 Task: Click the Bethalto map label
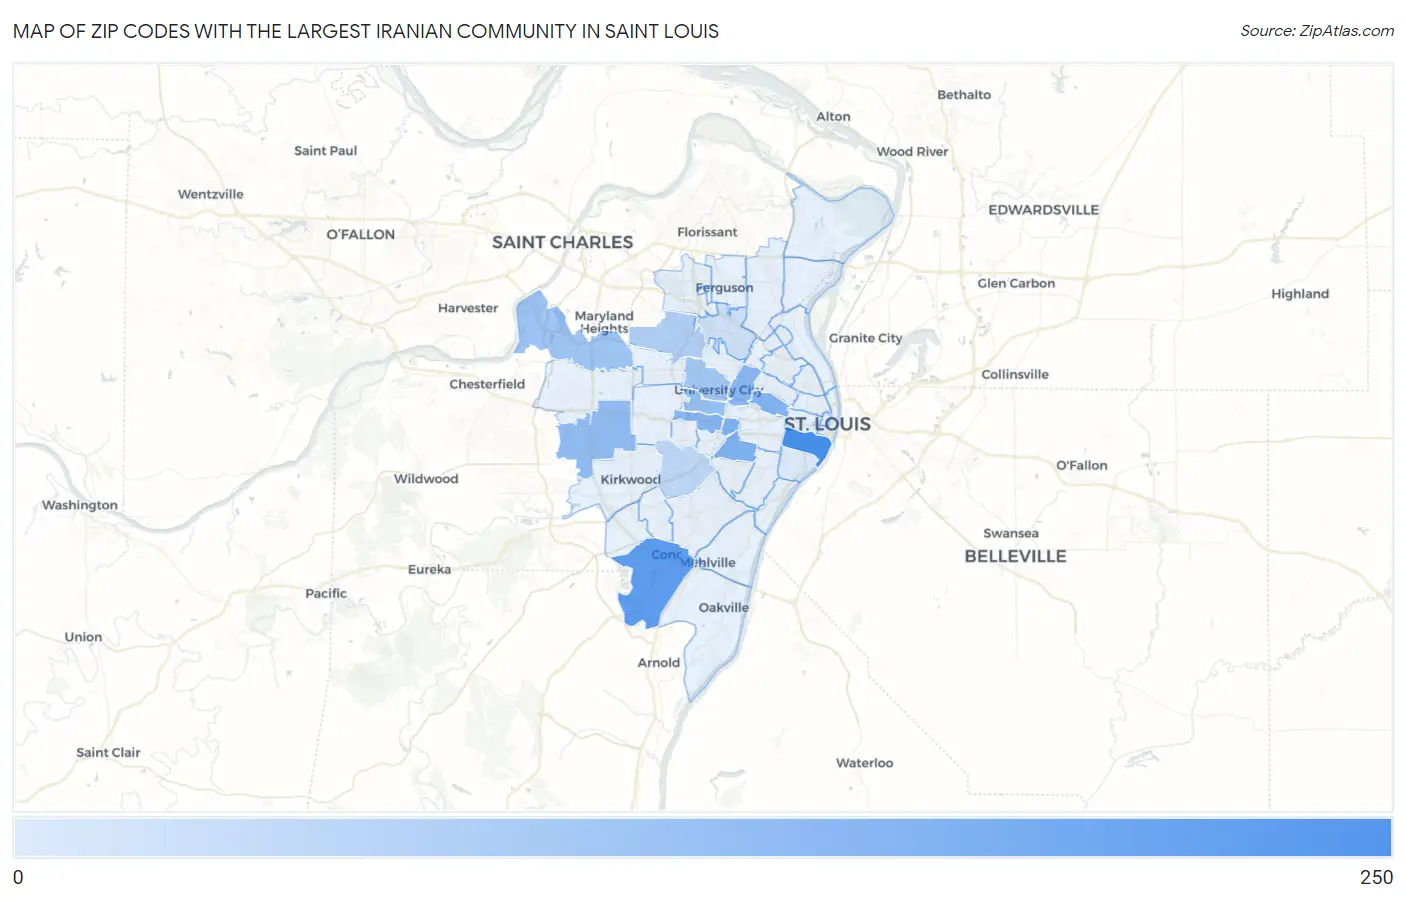coord(964,95)
